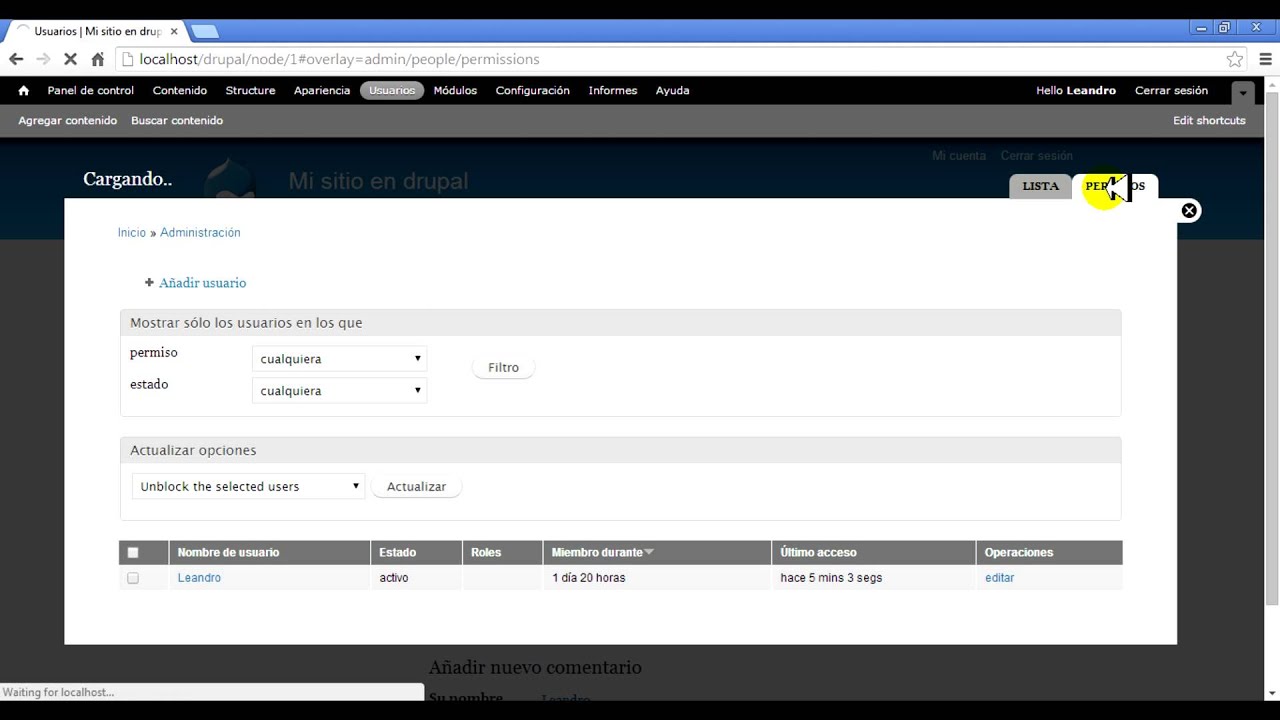This screenshot has width=1280, height=720.
Task: Click the Miembro durante sort arrow
Action: pos(649,552)
